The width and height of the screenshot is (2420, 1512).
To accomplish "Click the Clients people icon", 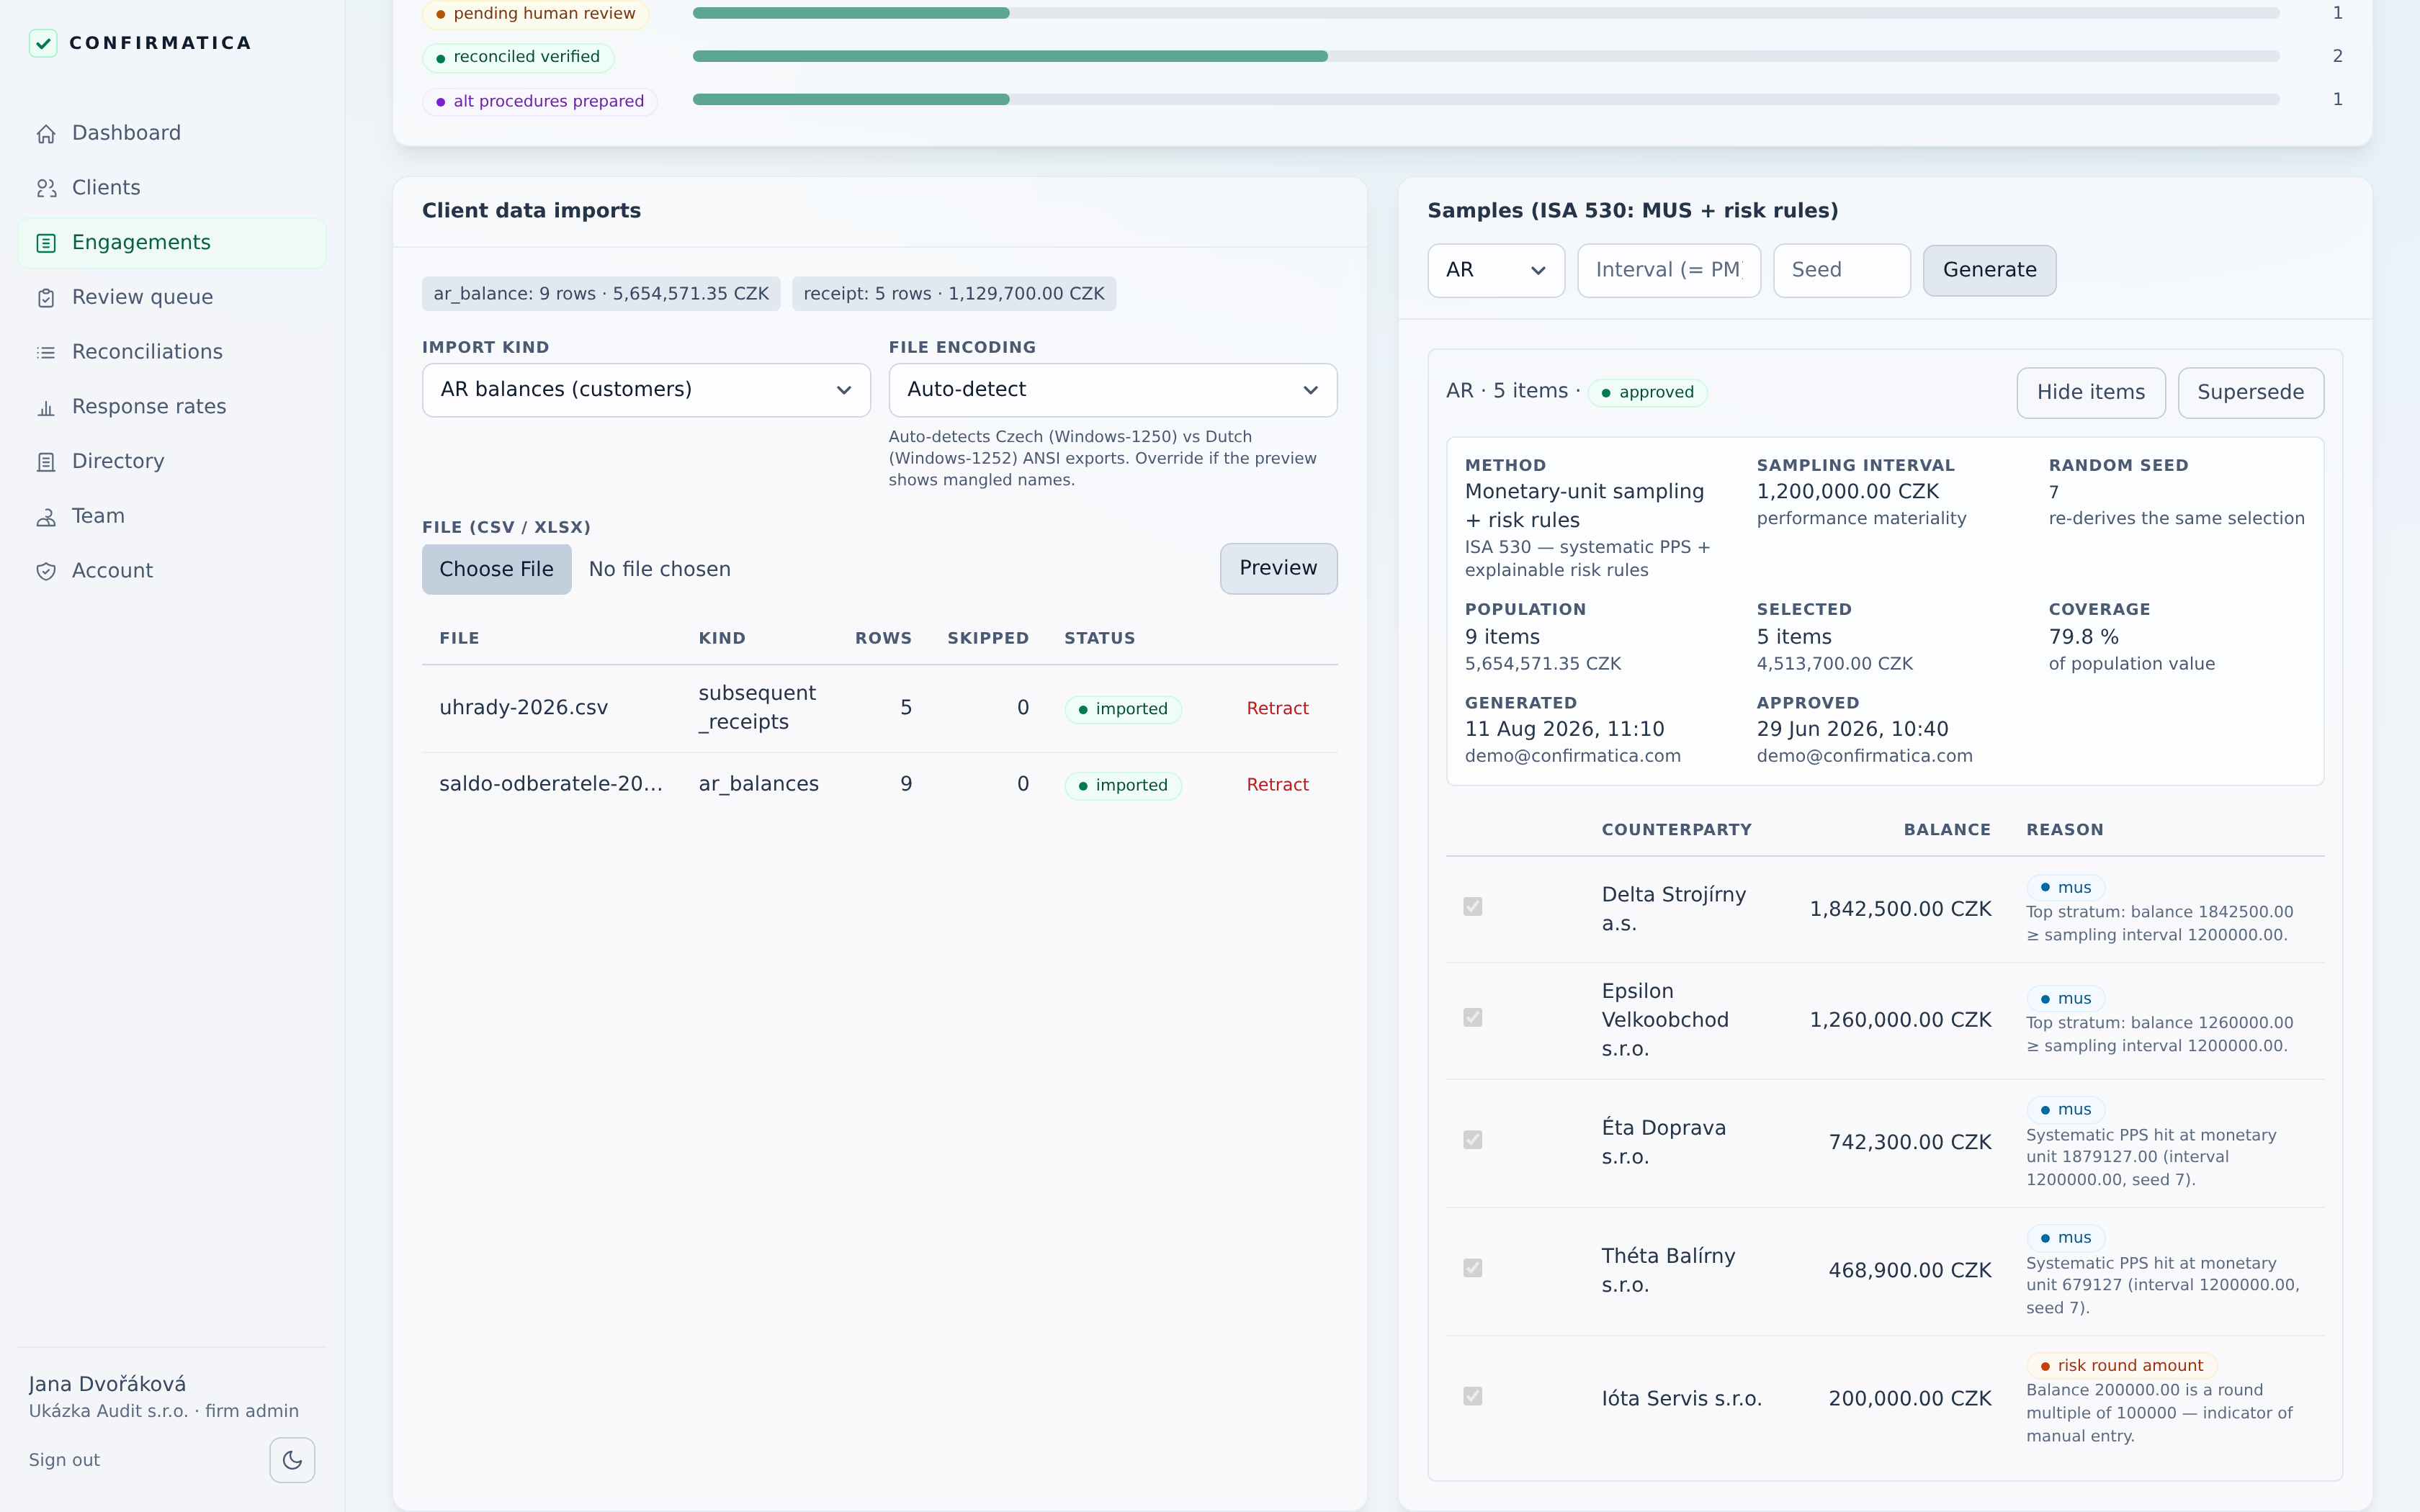I will [46, 188].
